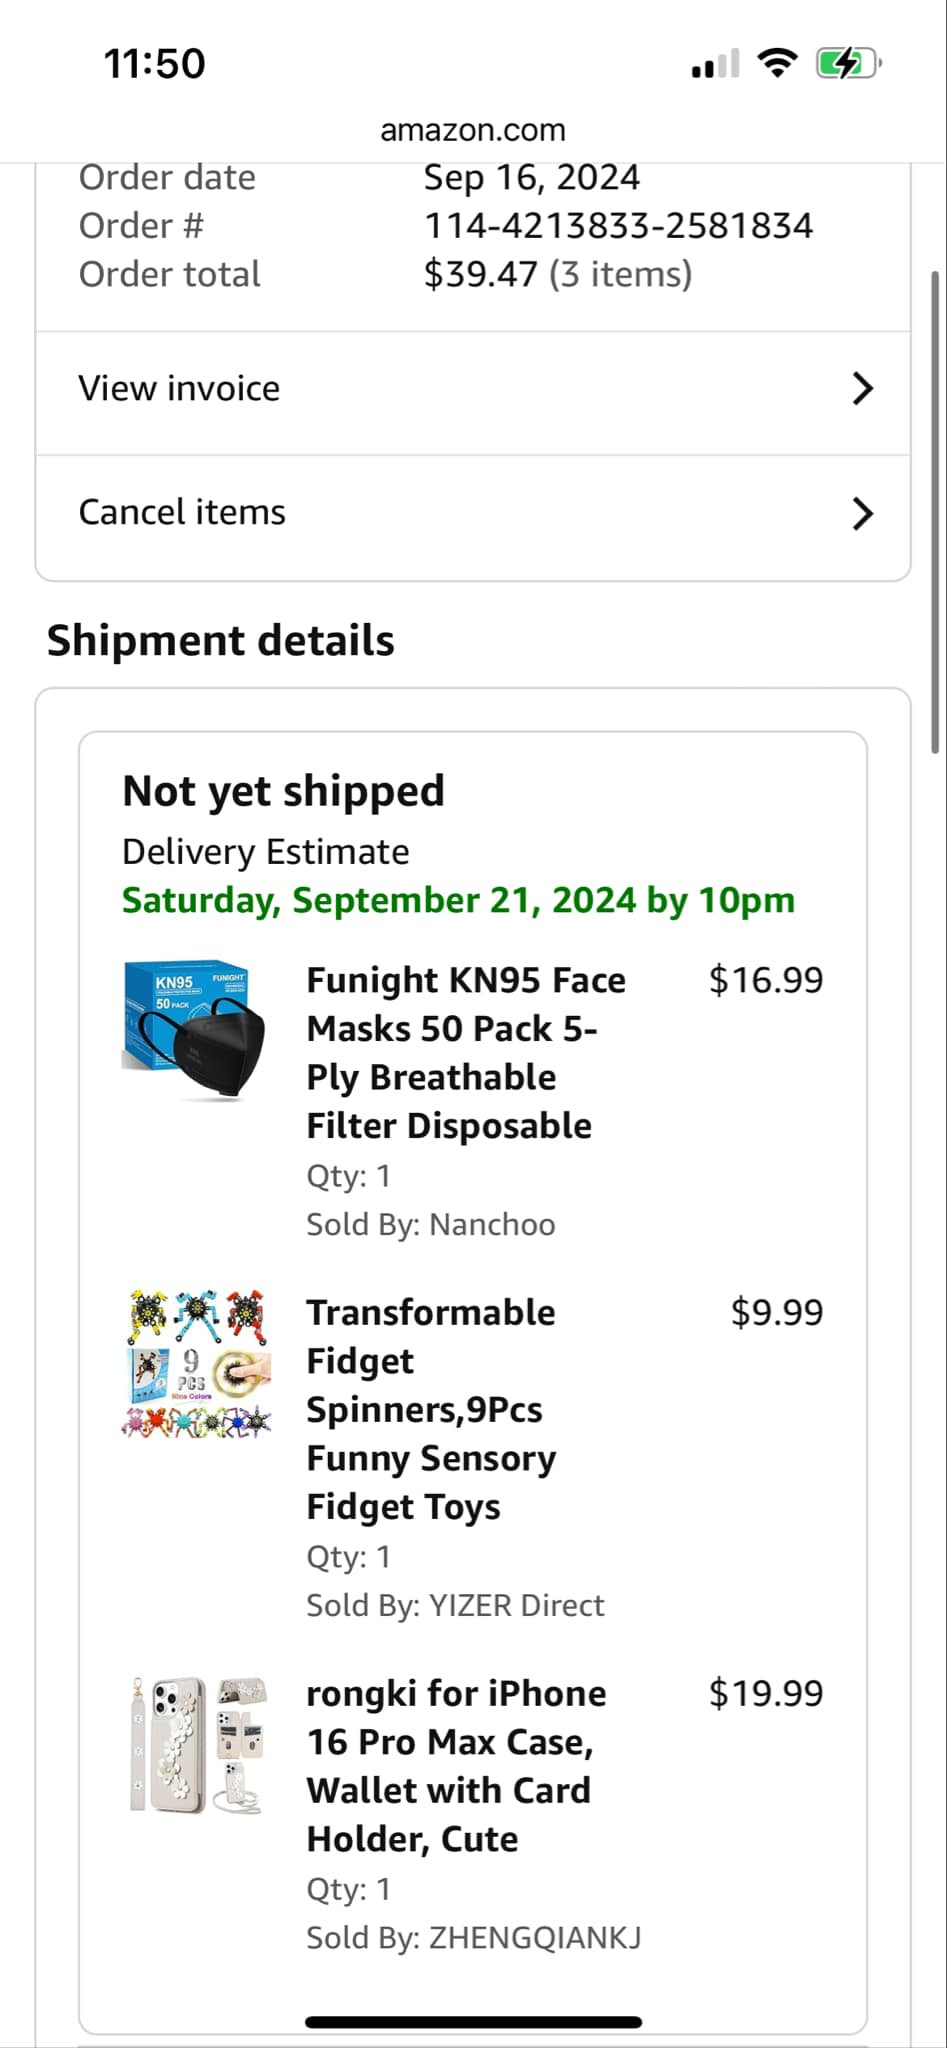947x2048 pixels.
Task: Open the rongki iPhone 16 case link
Action: (456, 1766)
